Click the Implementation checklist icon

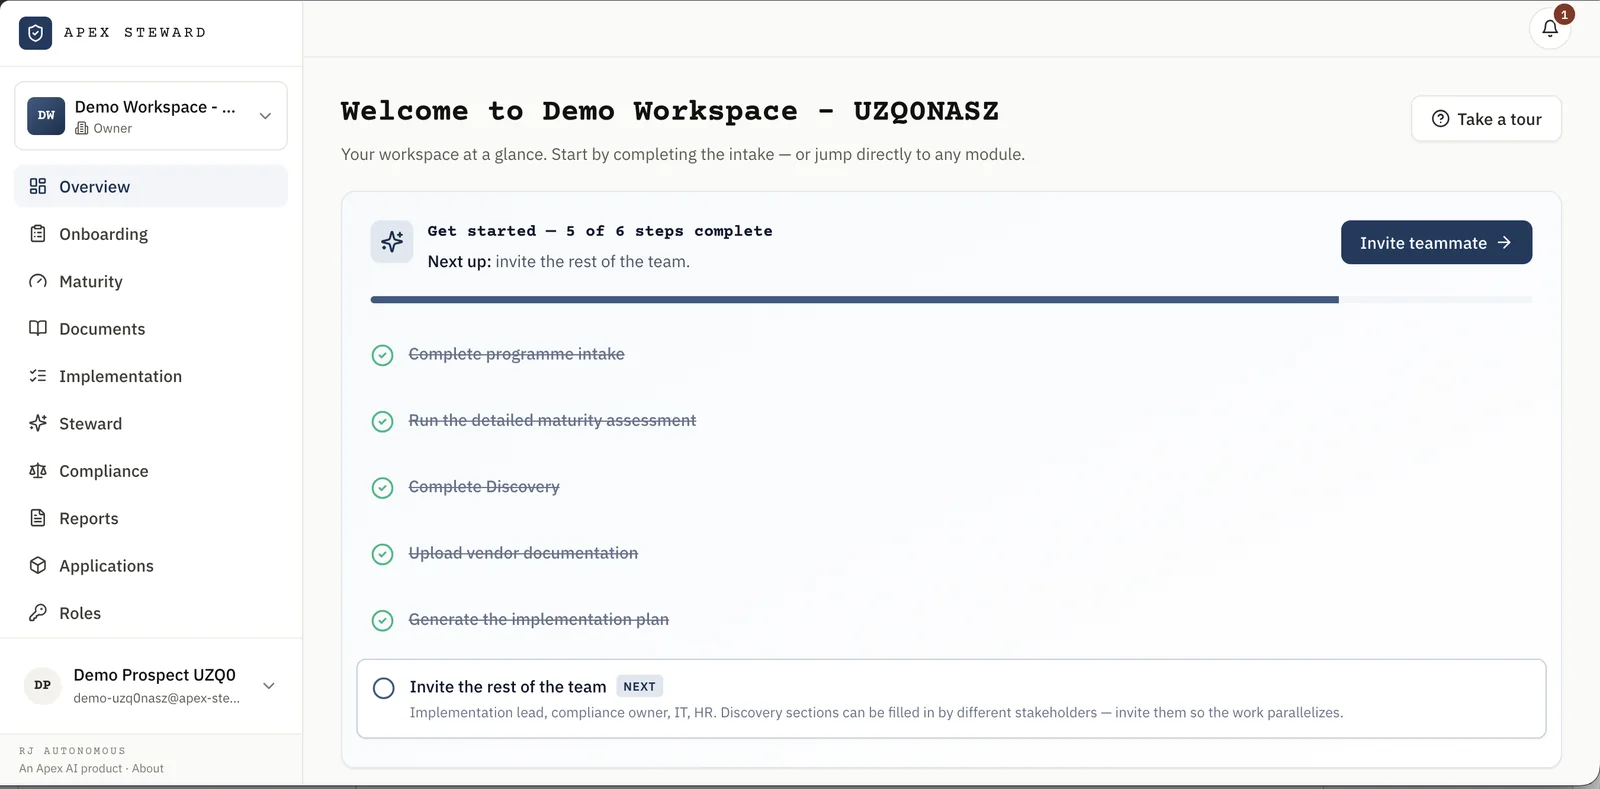point(38,376)
